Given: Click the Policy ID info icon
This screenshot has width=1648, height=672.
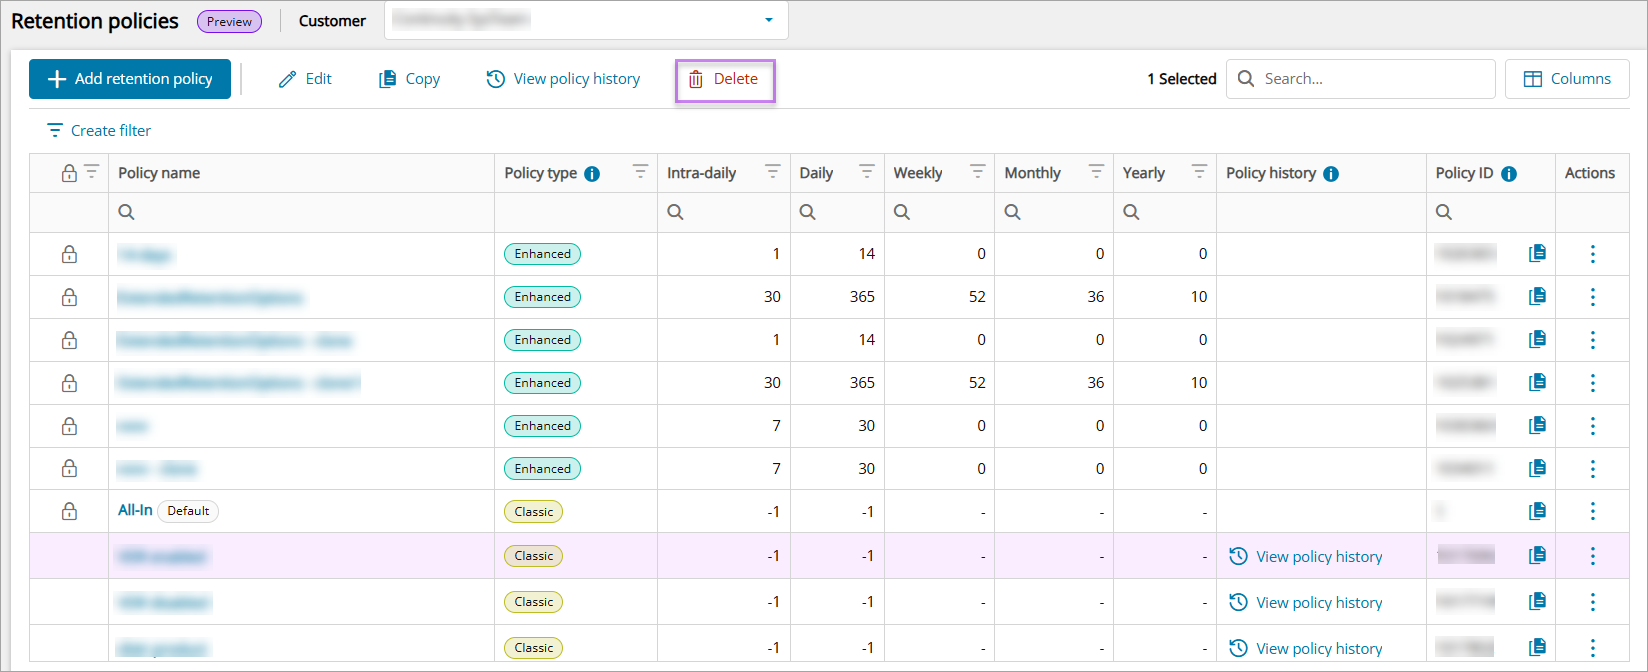Looking at the screenshot, I should click(1509, 174).
